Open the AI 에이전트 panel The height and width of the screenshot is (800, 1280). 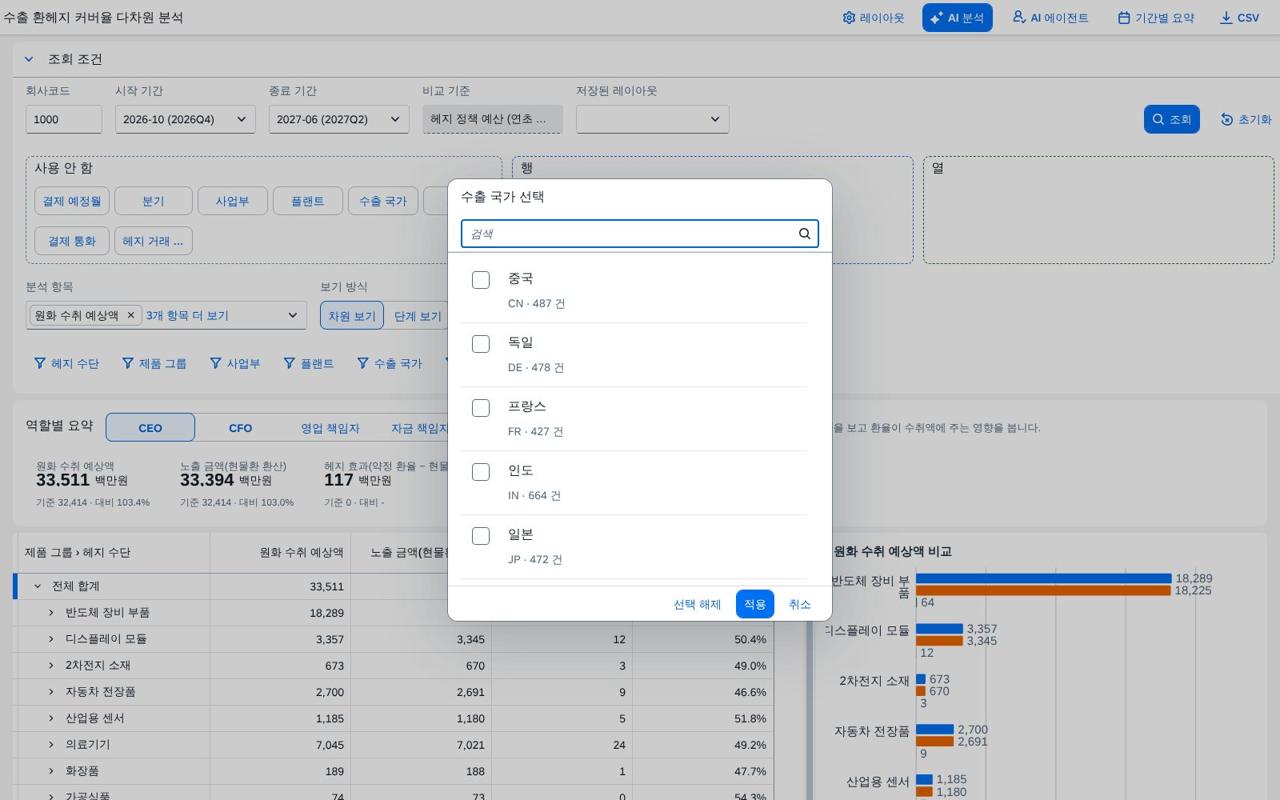click(x=1050, y=18)
